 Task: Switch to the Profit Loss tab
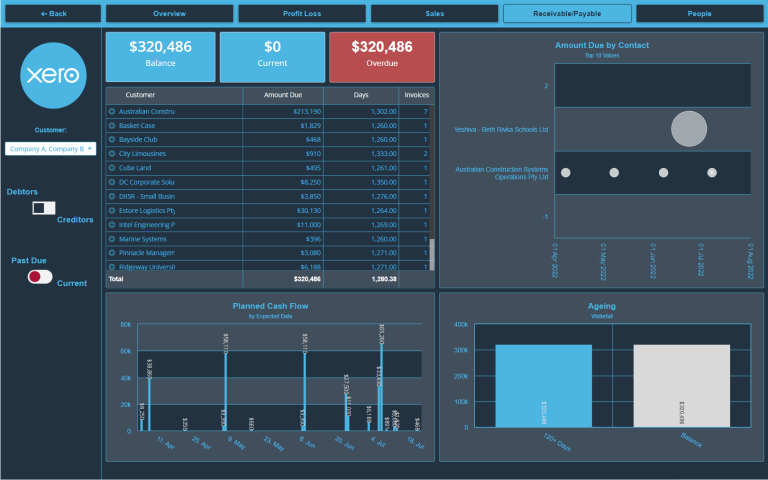coord(302,14)
